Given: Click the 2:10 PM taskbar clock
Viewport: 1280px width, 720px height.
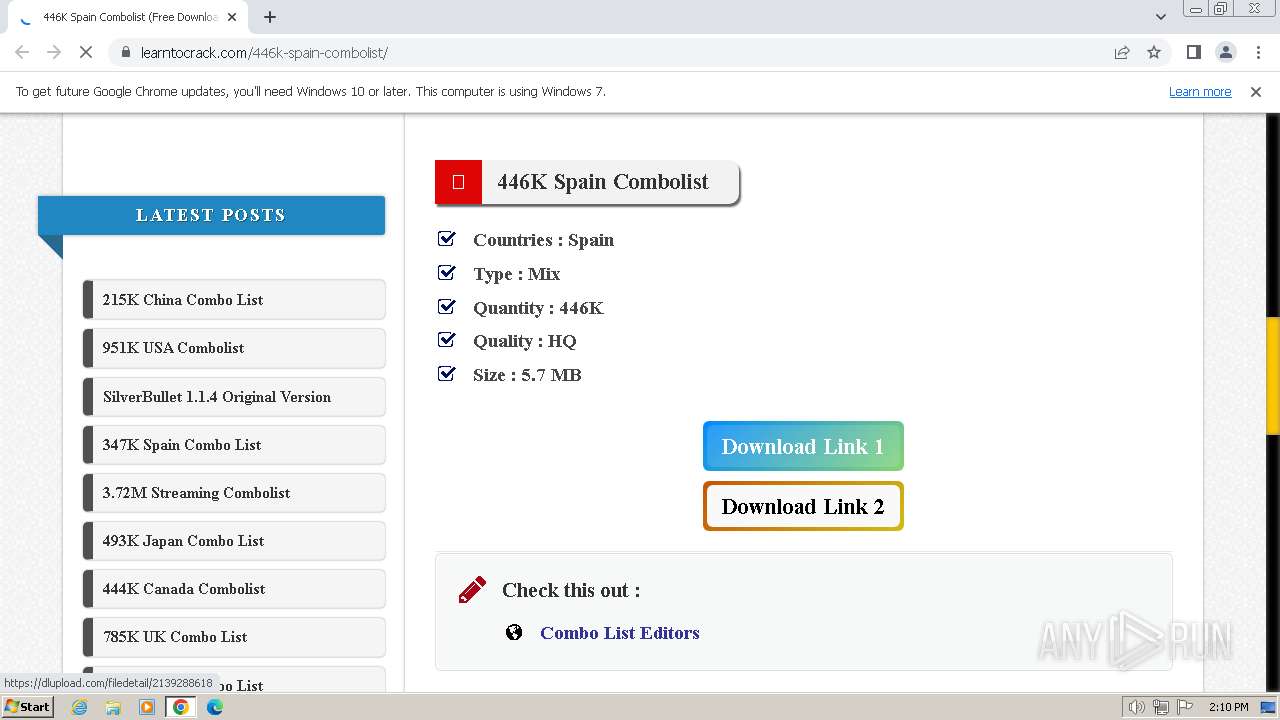Looking at the screenshot, I should coord(1228,707).
